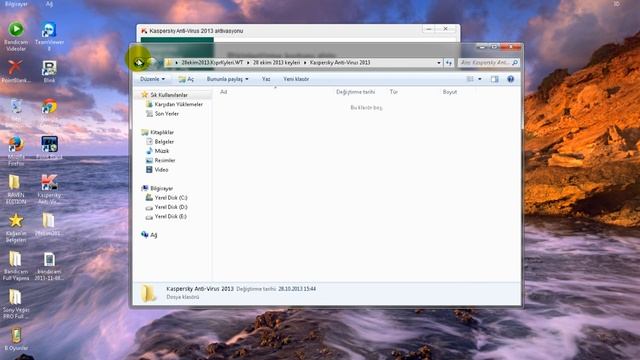Image resolution: width=640 pixels, height=360 pixels.
Task: Open Resimler library in navigation pane
Action: coord(160,160)
